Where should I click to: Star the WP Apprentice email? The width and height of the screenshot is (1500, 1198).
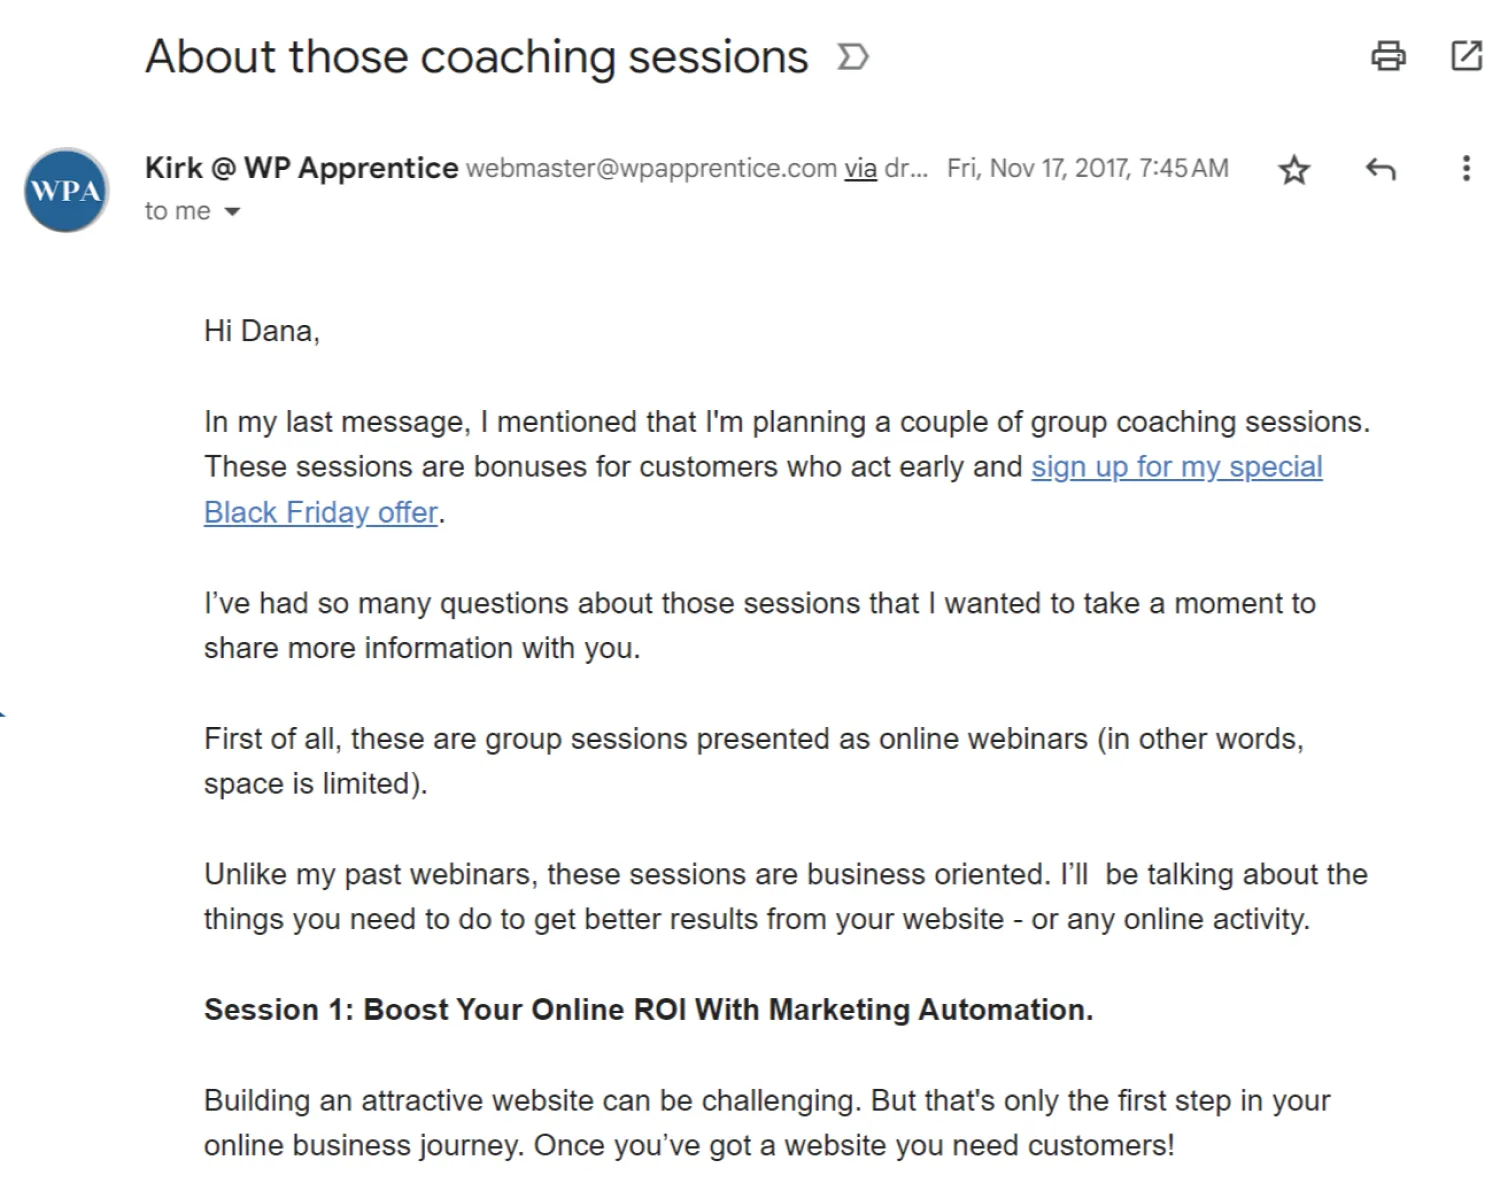pyautogui.click(x=1294, y=170)
